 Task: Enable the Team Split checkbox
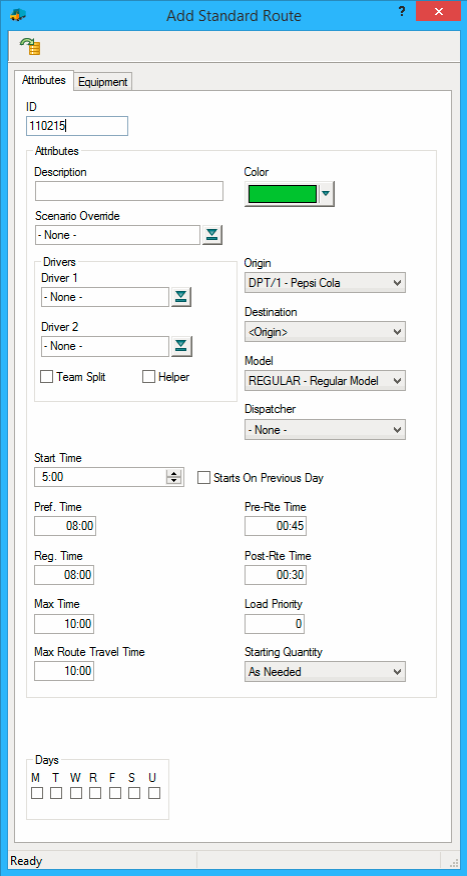point(46,377)
